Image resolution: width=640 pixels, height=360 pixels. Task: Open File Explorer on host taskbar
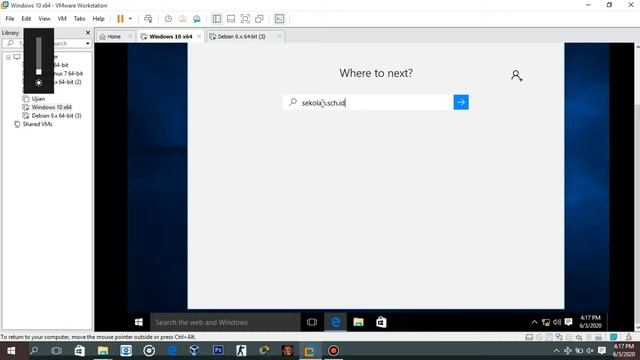point(103,351)
